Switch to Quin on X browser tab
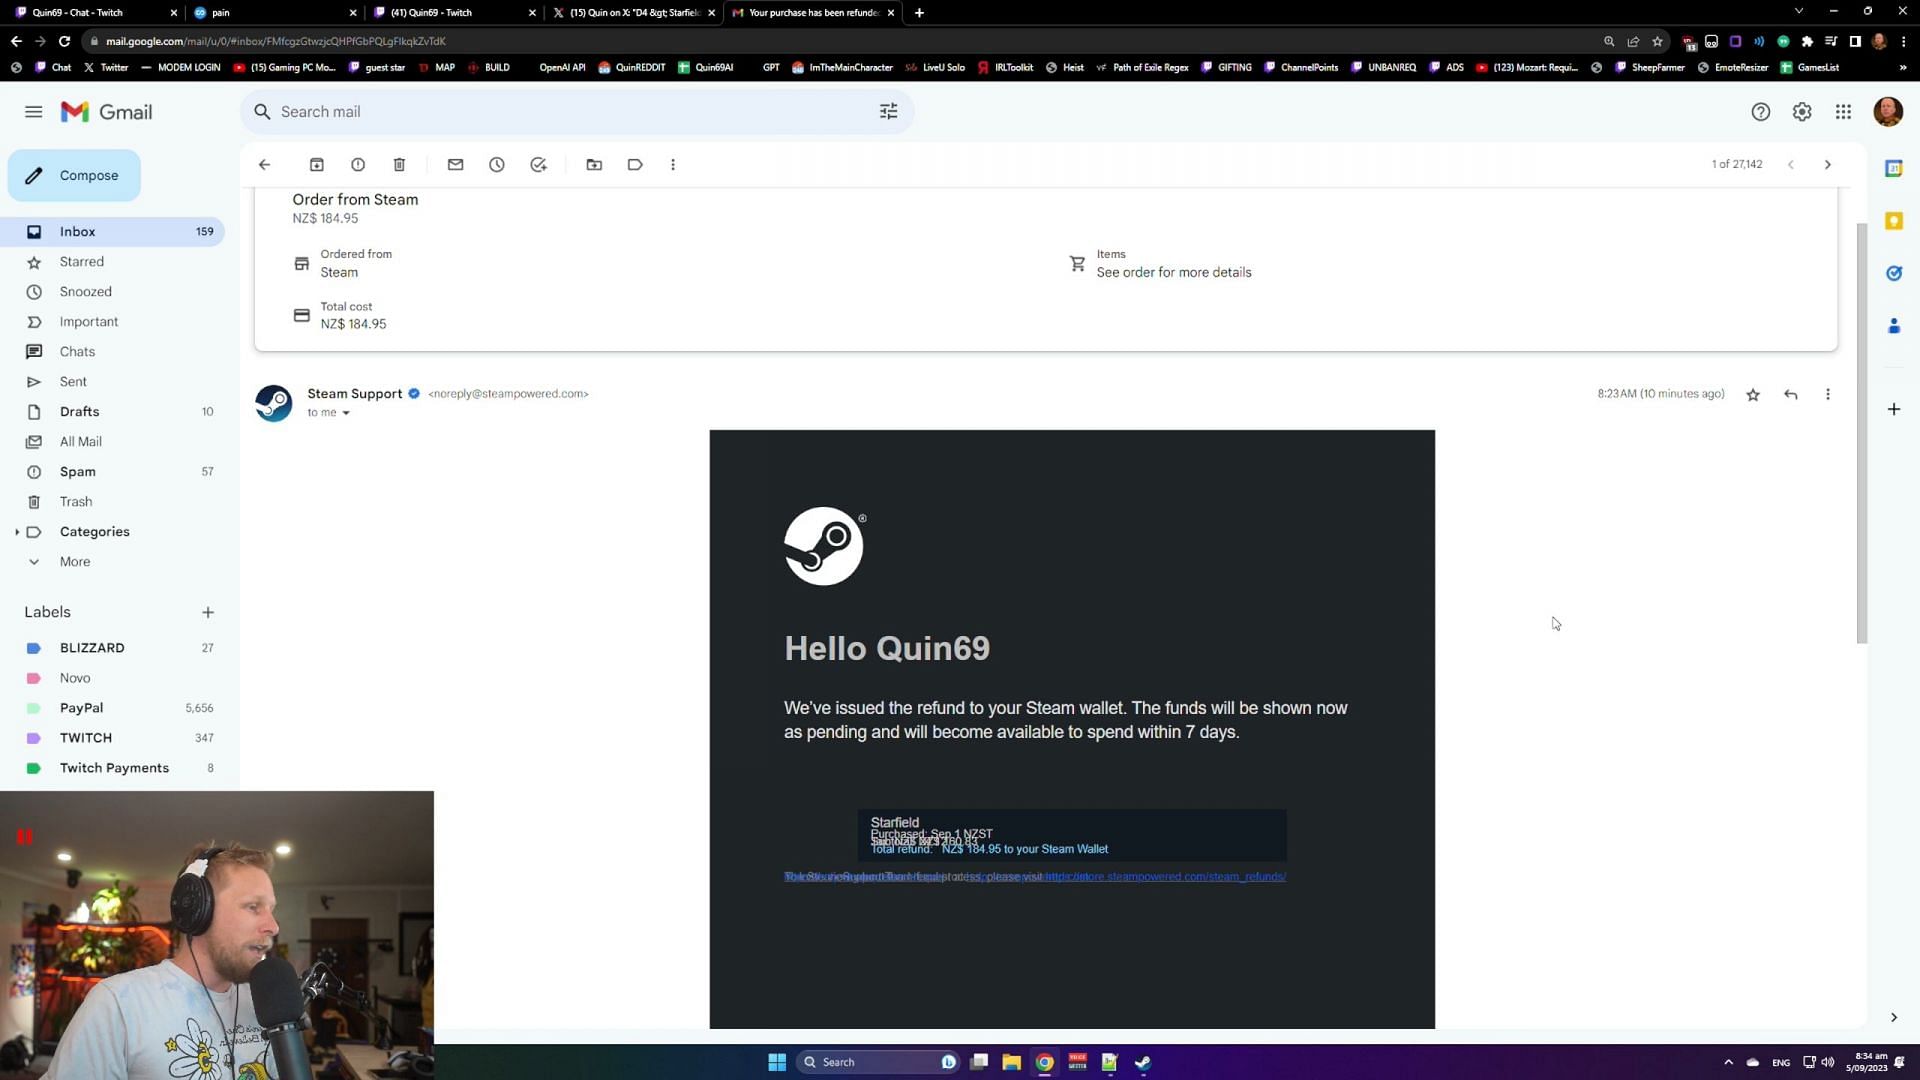This screenshot has height=1080, width=1920. (x=634, y=13)
